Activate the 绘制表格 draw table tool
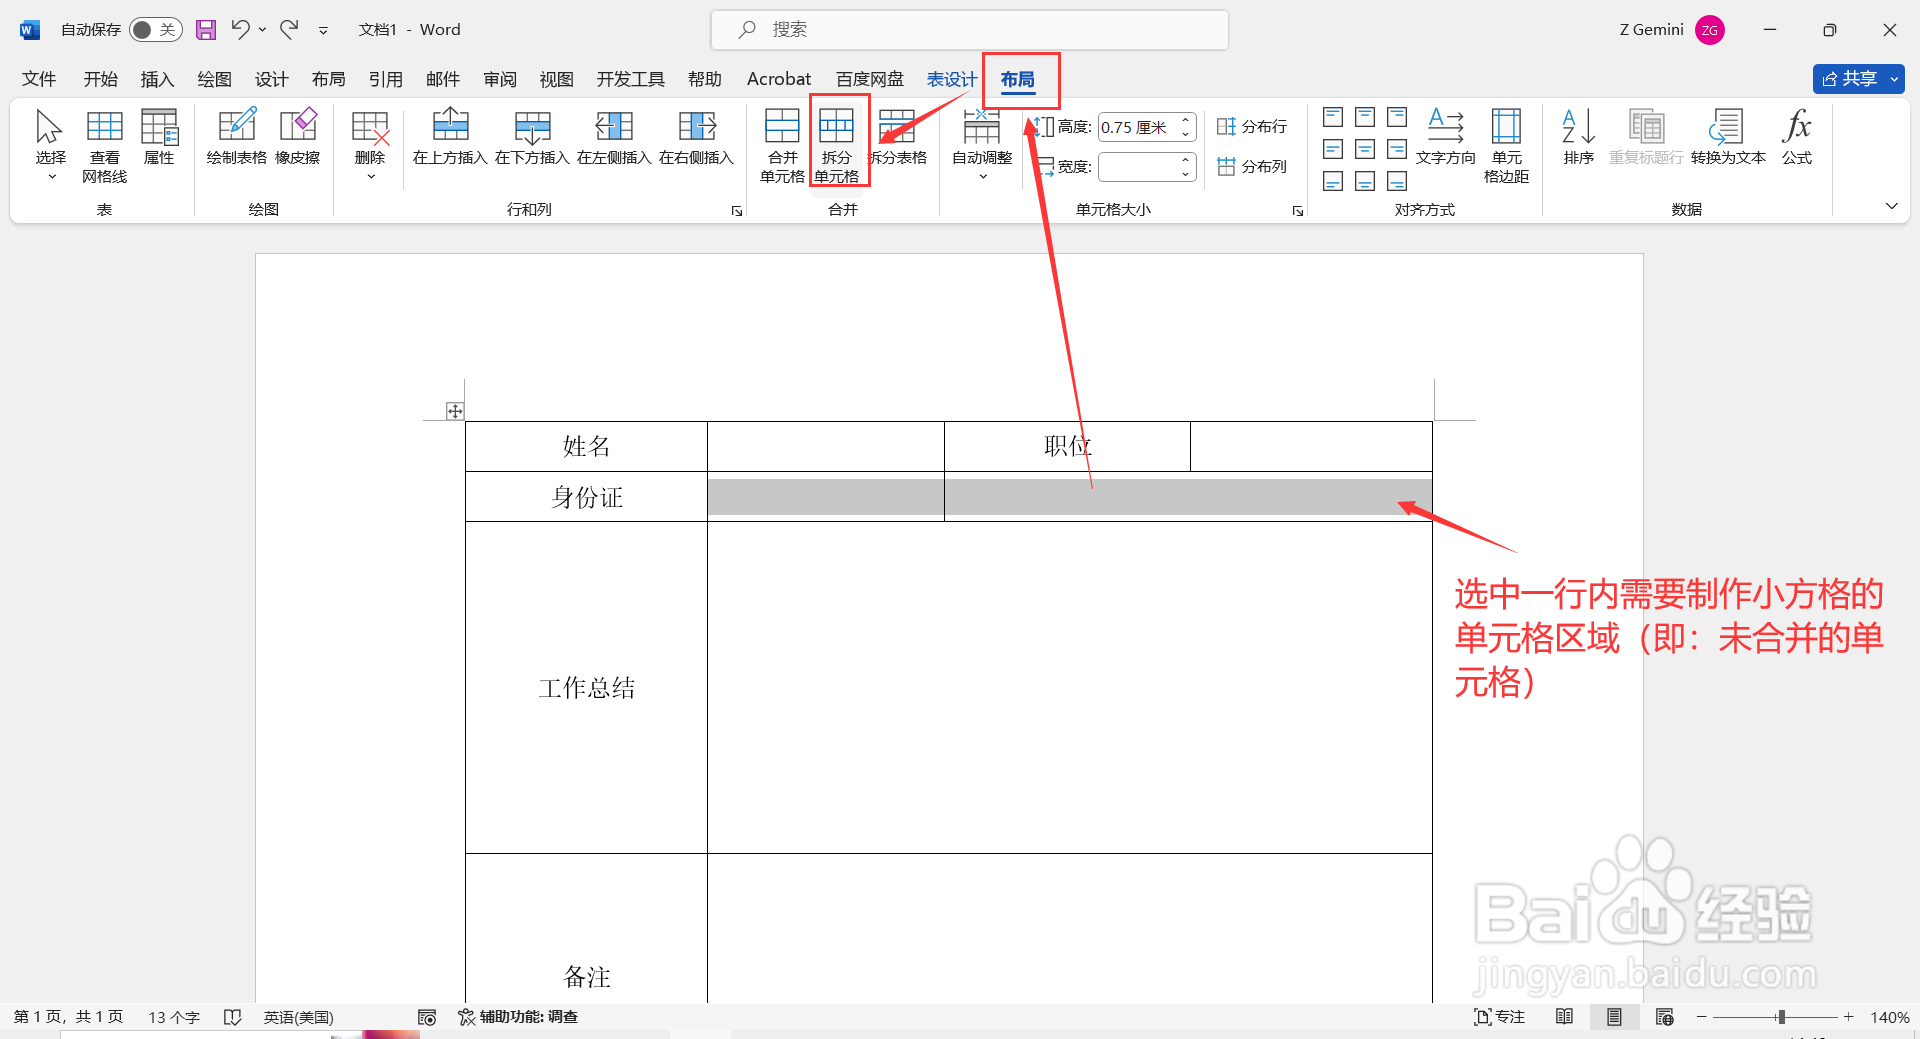Image resolution: width=1920 pixels, height=1039 pixels. [x=236, y=140]
